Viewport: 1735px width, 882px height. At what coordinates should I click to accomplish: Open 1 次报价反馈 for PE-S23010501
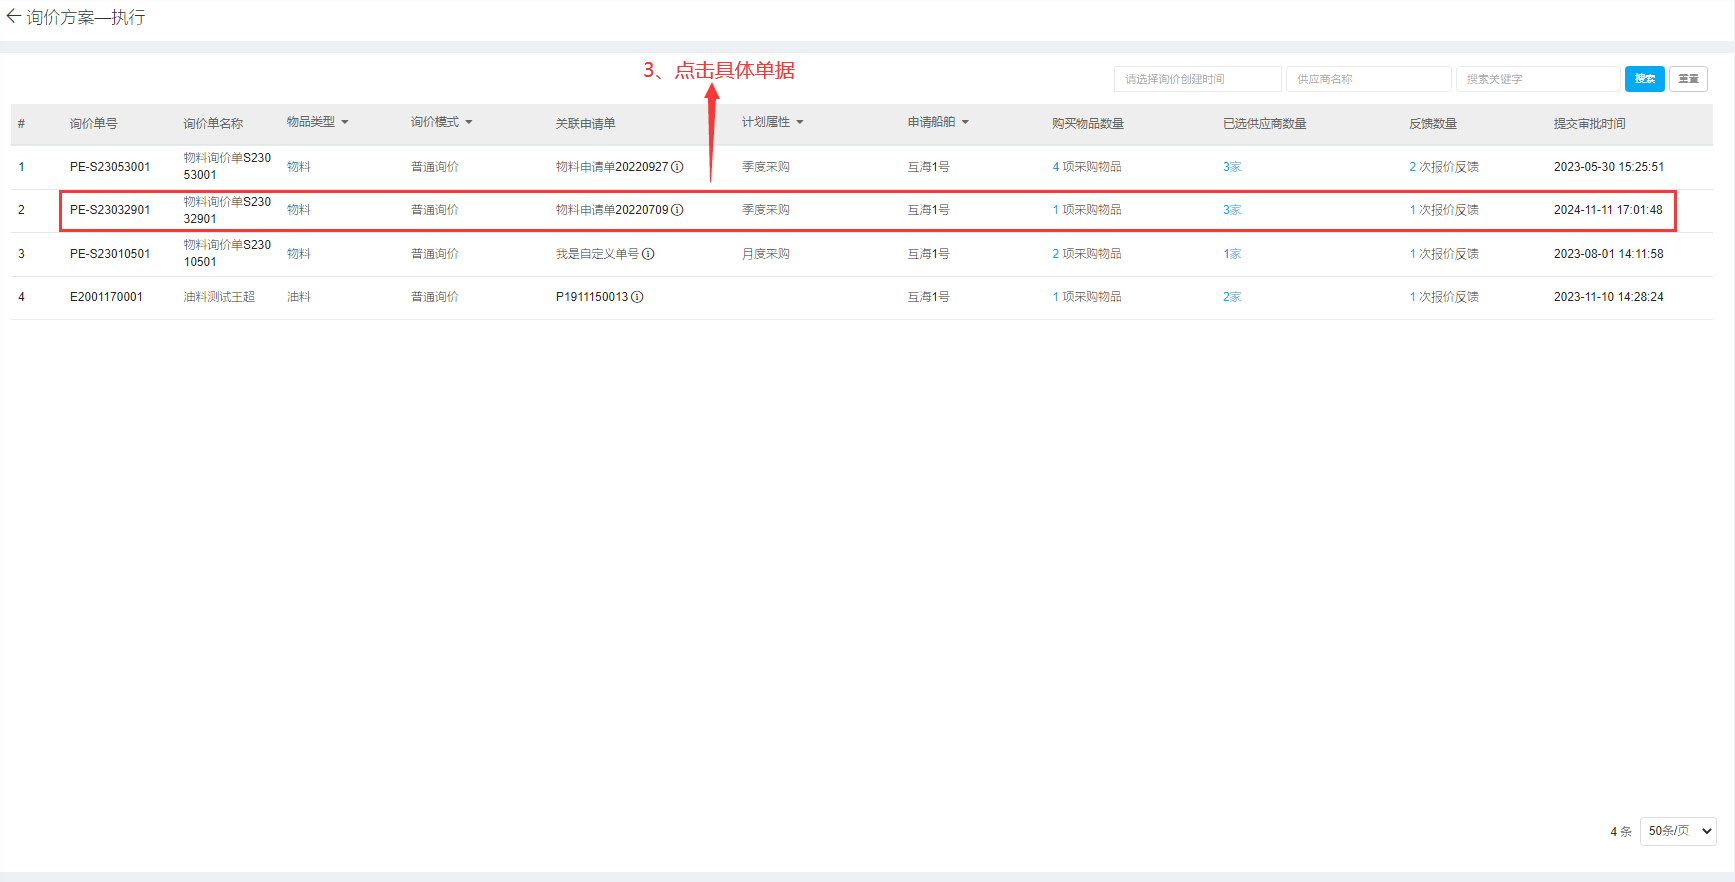point(1444,254)
